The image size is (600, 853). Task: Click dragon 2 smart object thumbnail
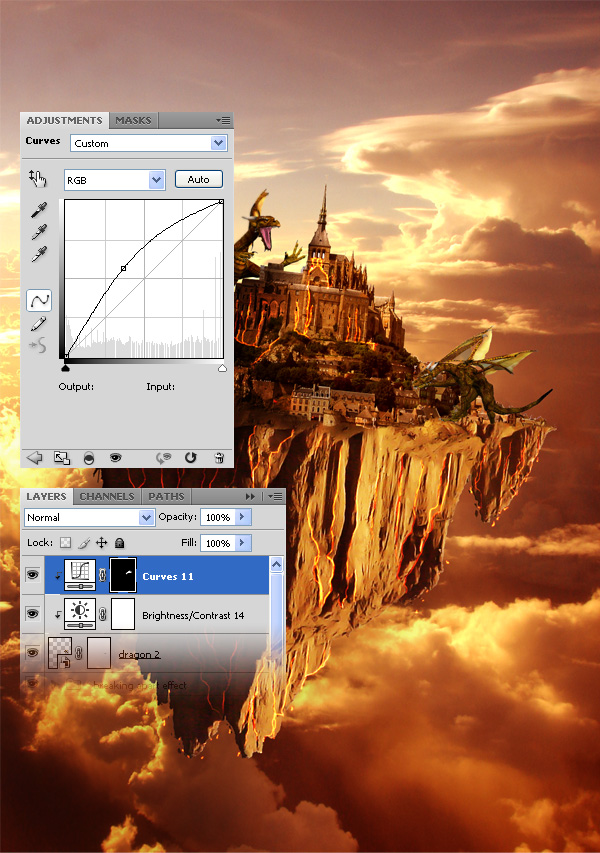(60, 653)
